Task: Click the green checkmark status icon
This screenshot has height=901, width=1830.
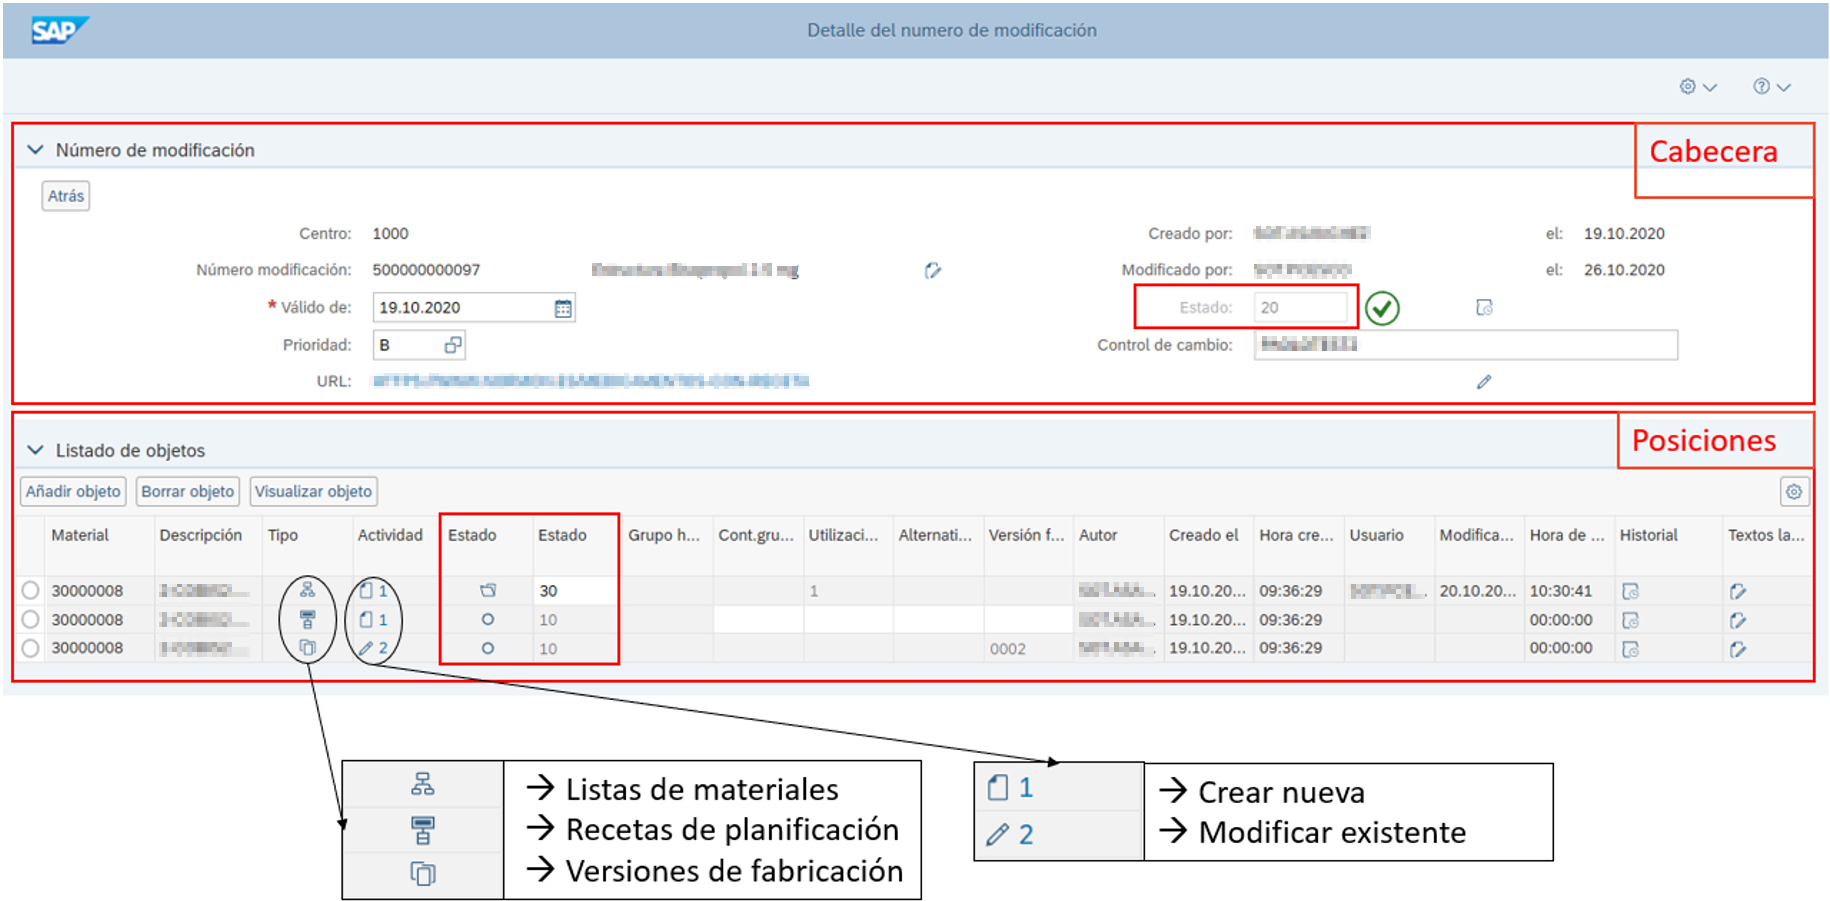Action: pos(1382,308)
